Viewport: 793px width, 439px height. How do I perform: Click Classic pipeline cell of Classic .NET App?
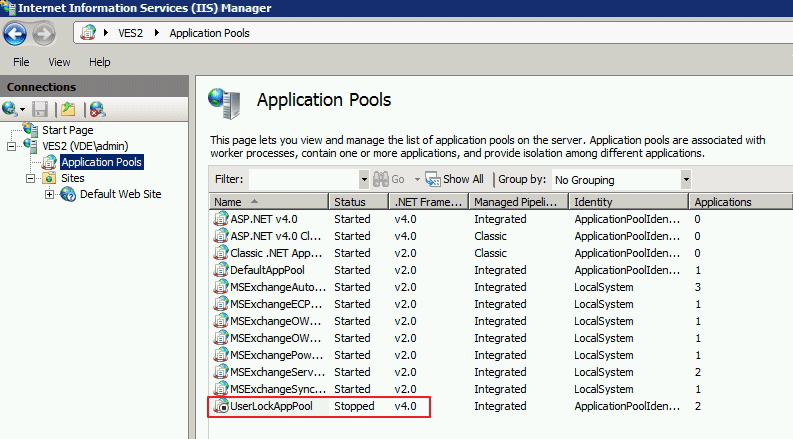click(491, 253)
